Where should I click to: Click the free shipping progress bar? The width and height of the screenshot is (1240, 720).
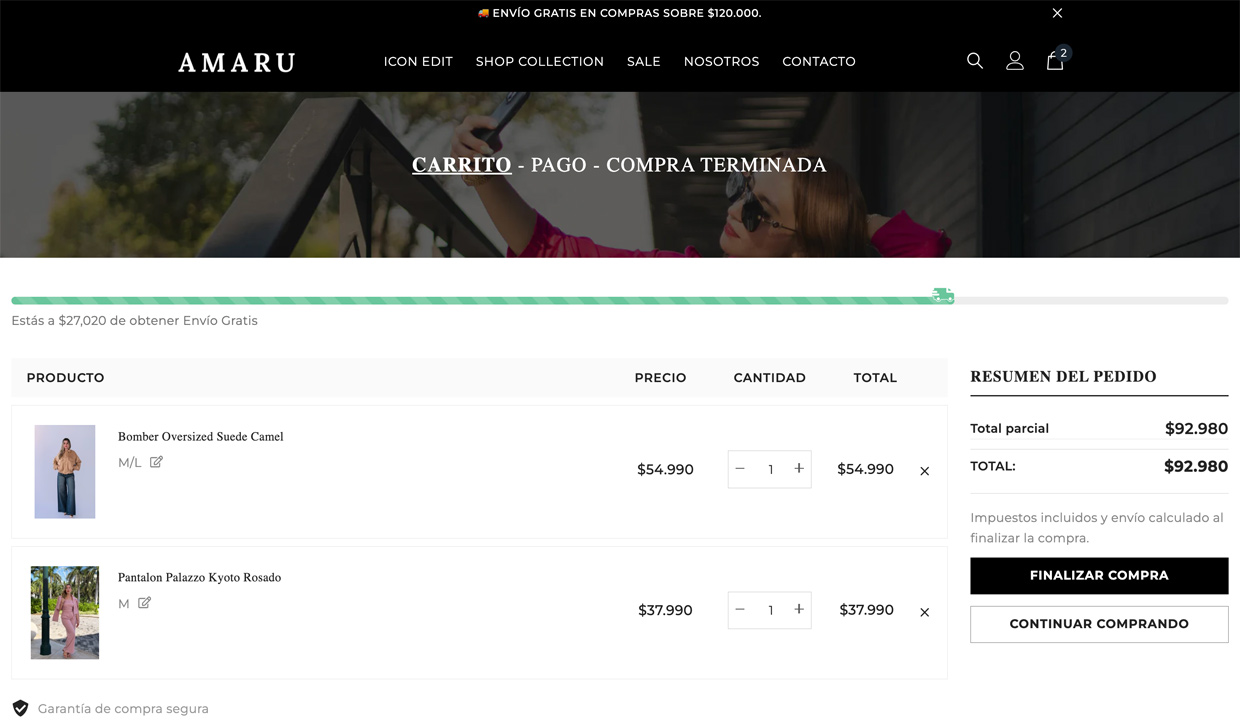tap(620, 300)
